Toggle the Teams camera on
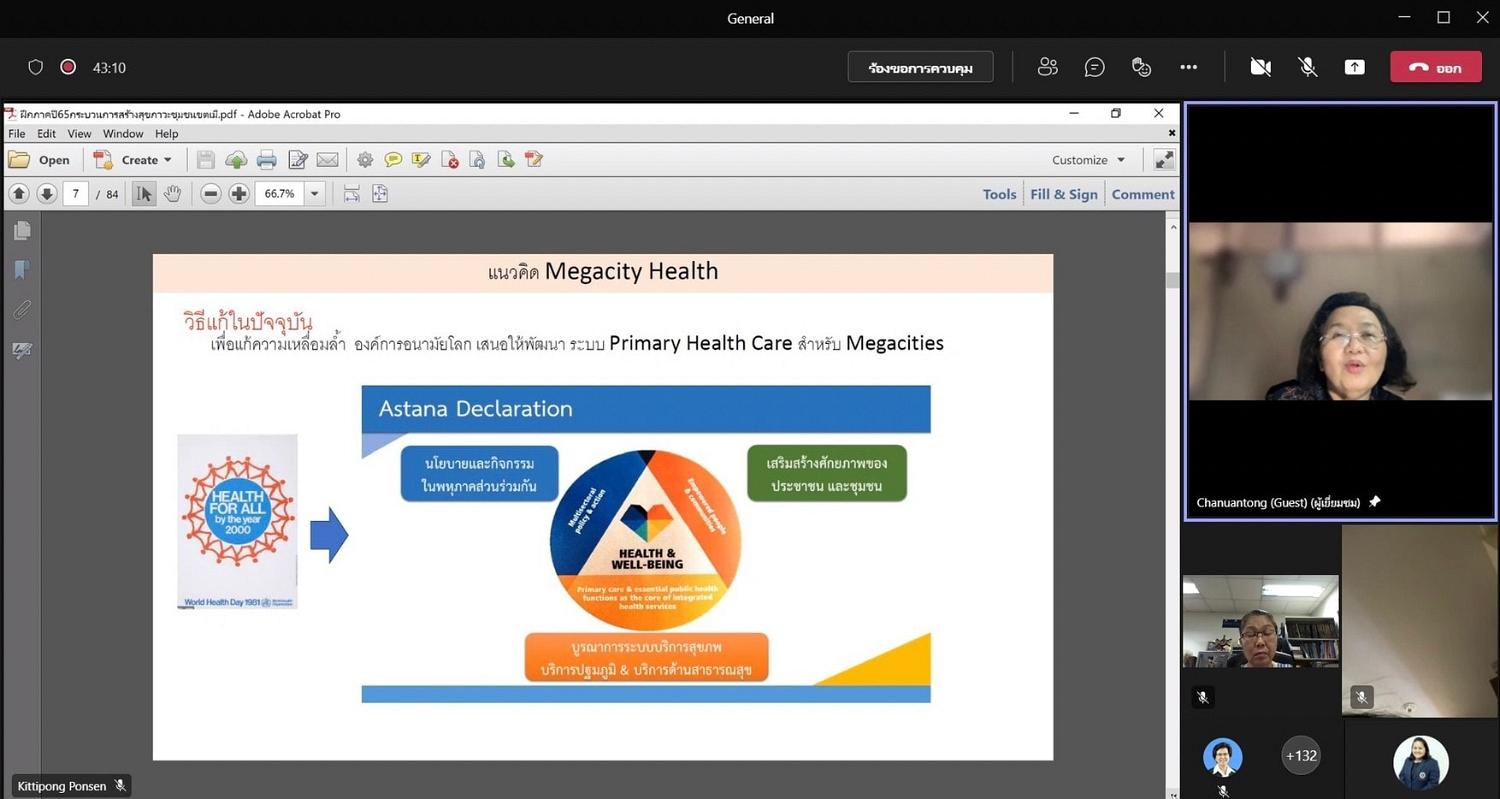The height and width of the screenshot is (799, 1500). pos(1260,67)
